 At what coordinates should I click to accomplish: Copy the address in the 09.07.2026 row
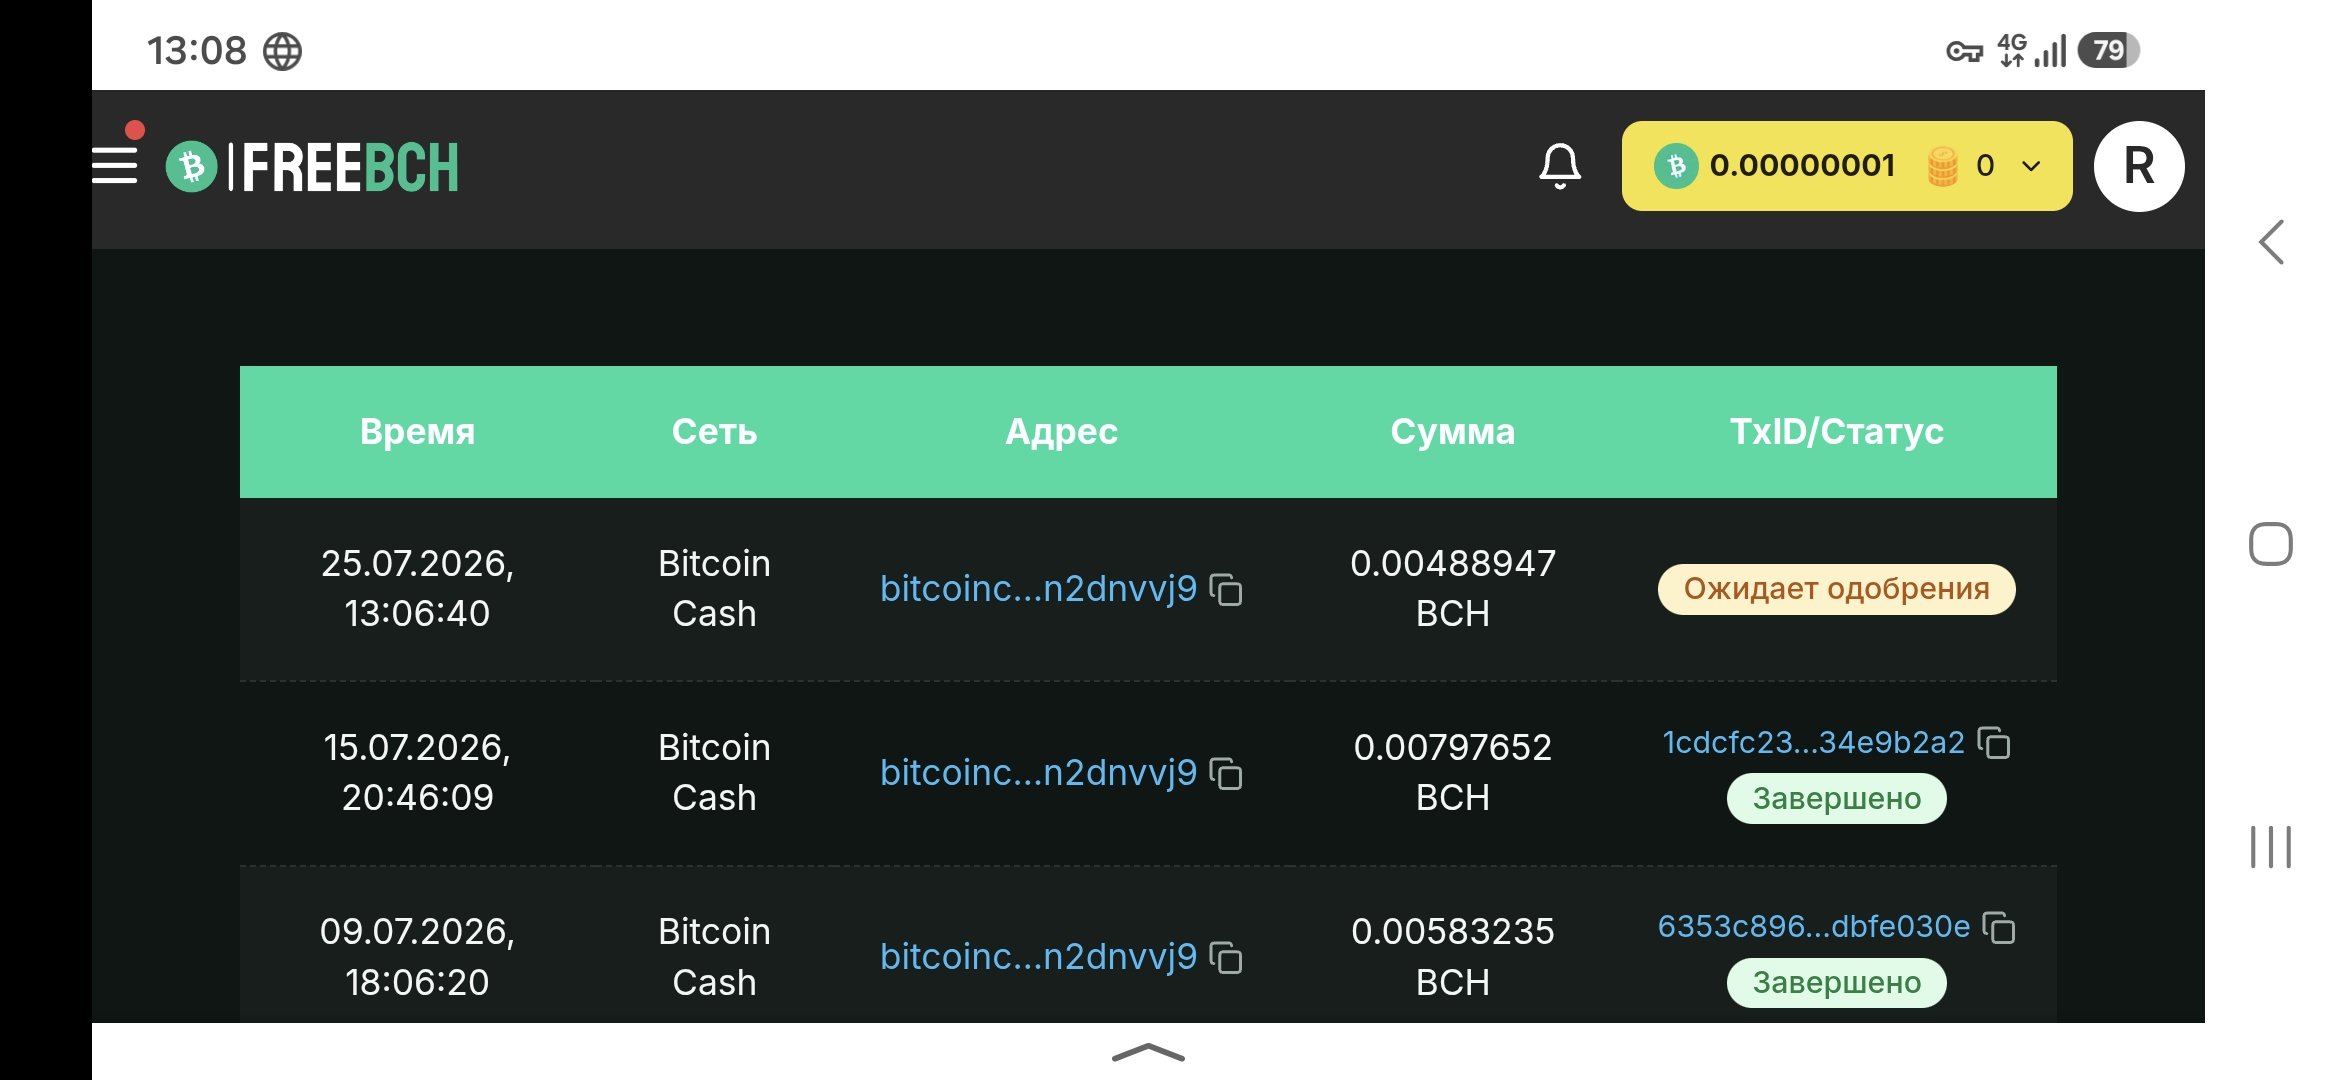pyautogui.click(x=1226, y=957)
